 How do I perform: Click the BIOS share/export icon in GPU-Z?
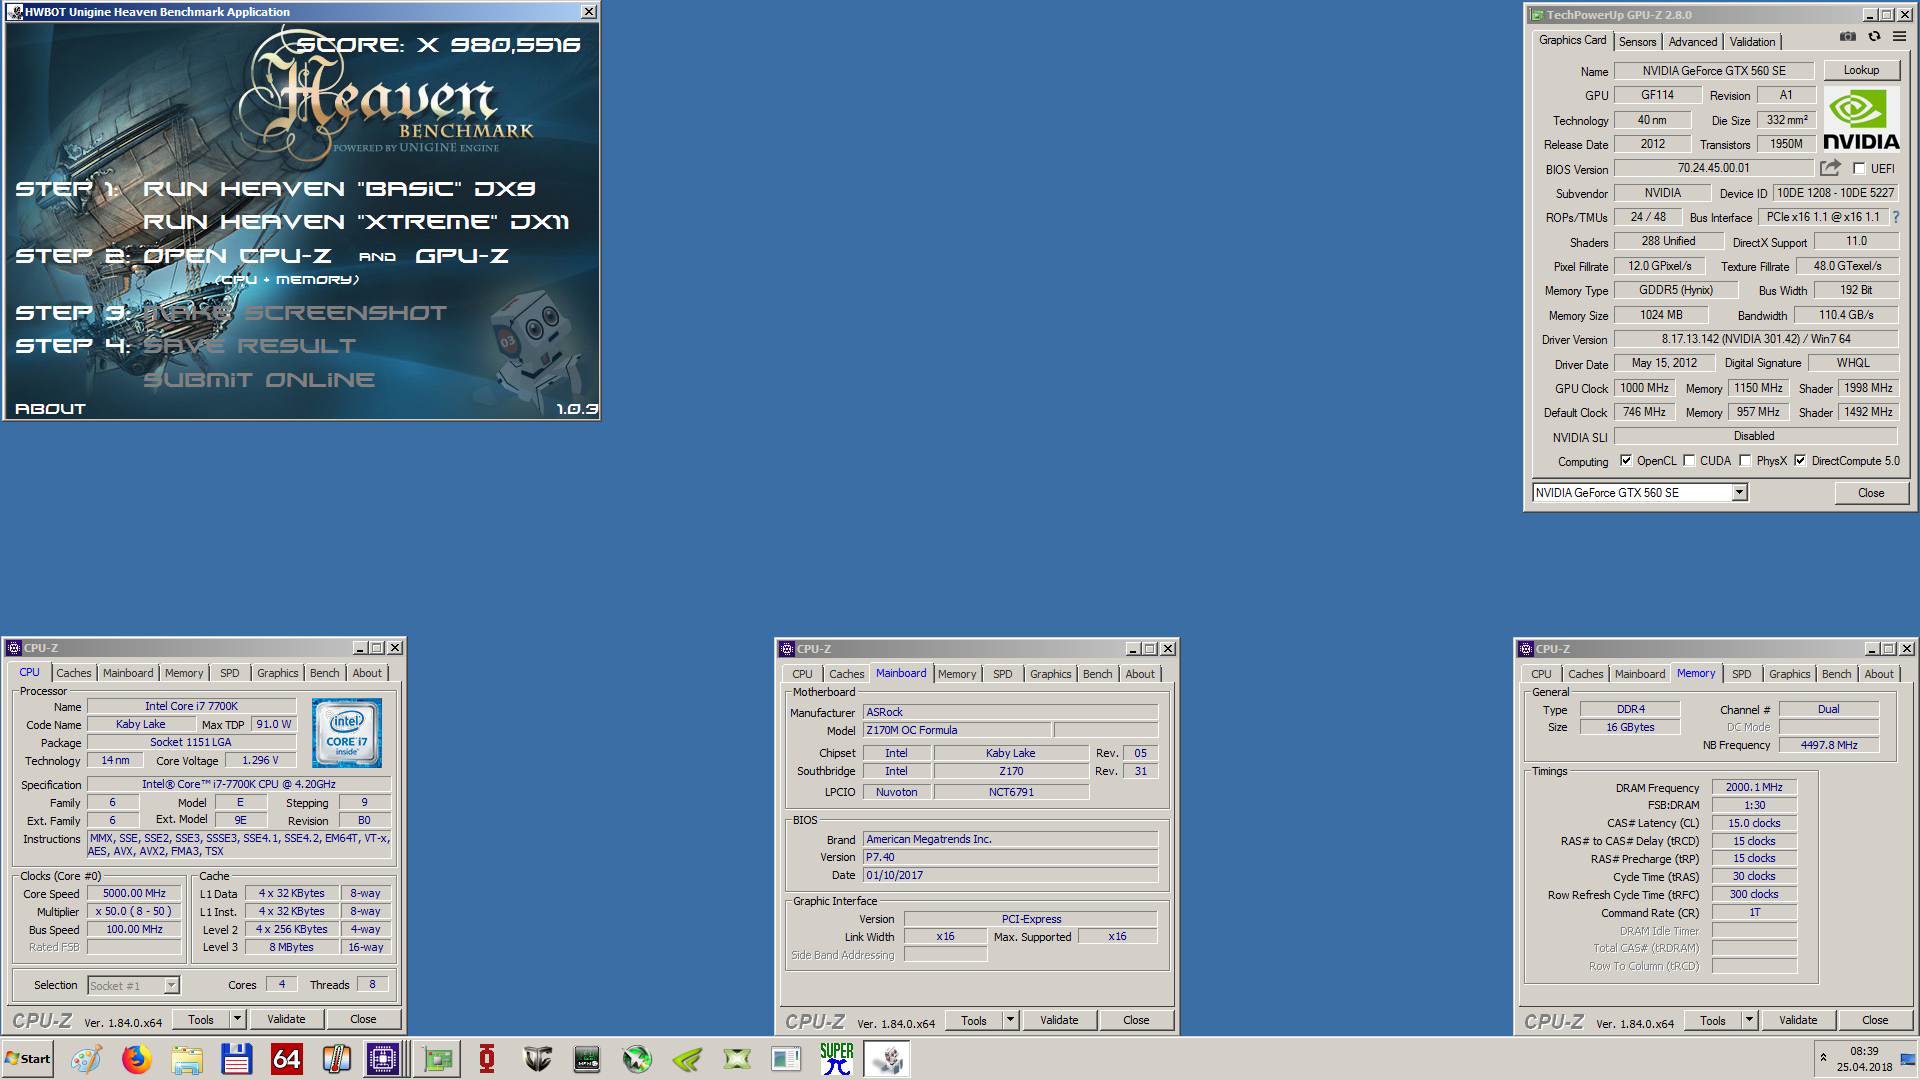(1830, 168)
